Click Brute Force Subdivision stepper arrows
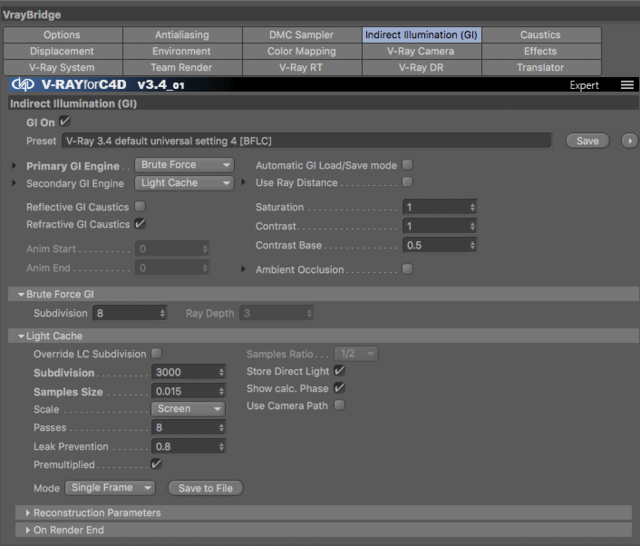Viewport: 640px width, 546px height. [162, 313]
